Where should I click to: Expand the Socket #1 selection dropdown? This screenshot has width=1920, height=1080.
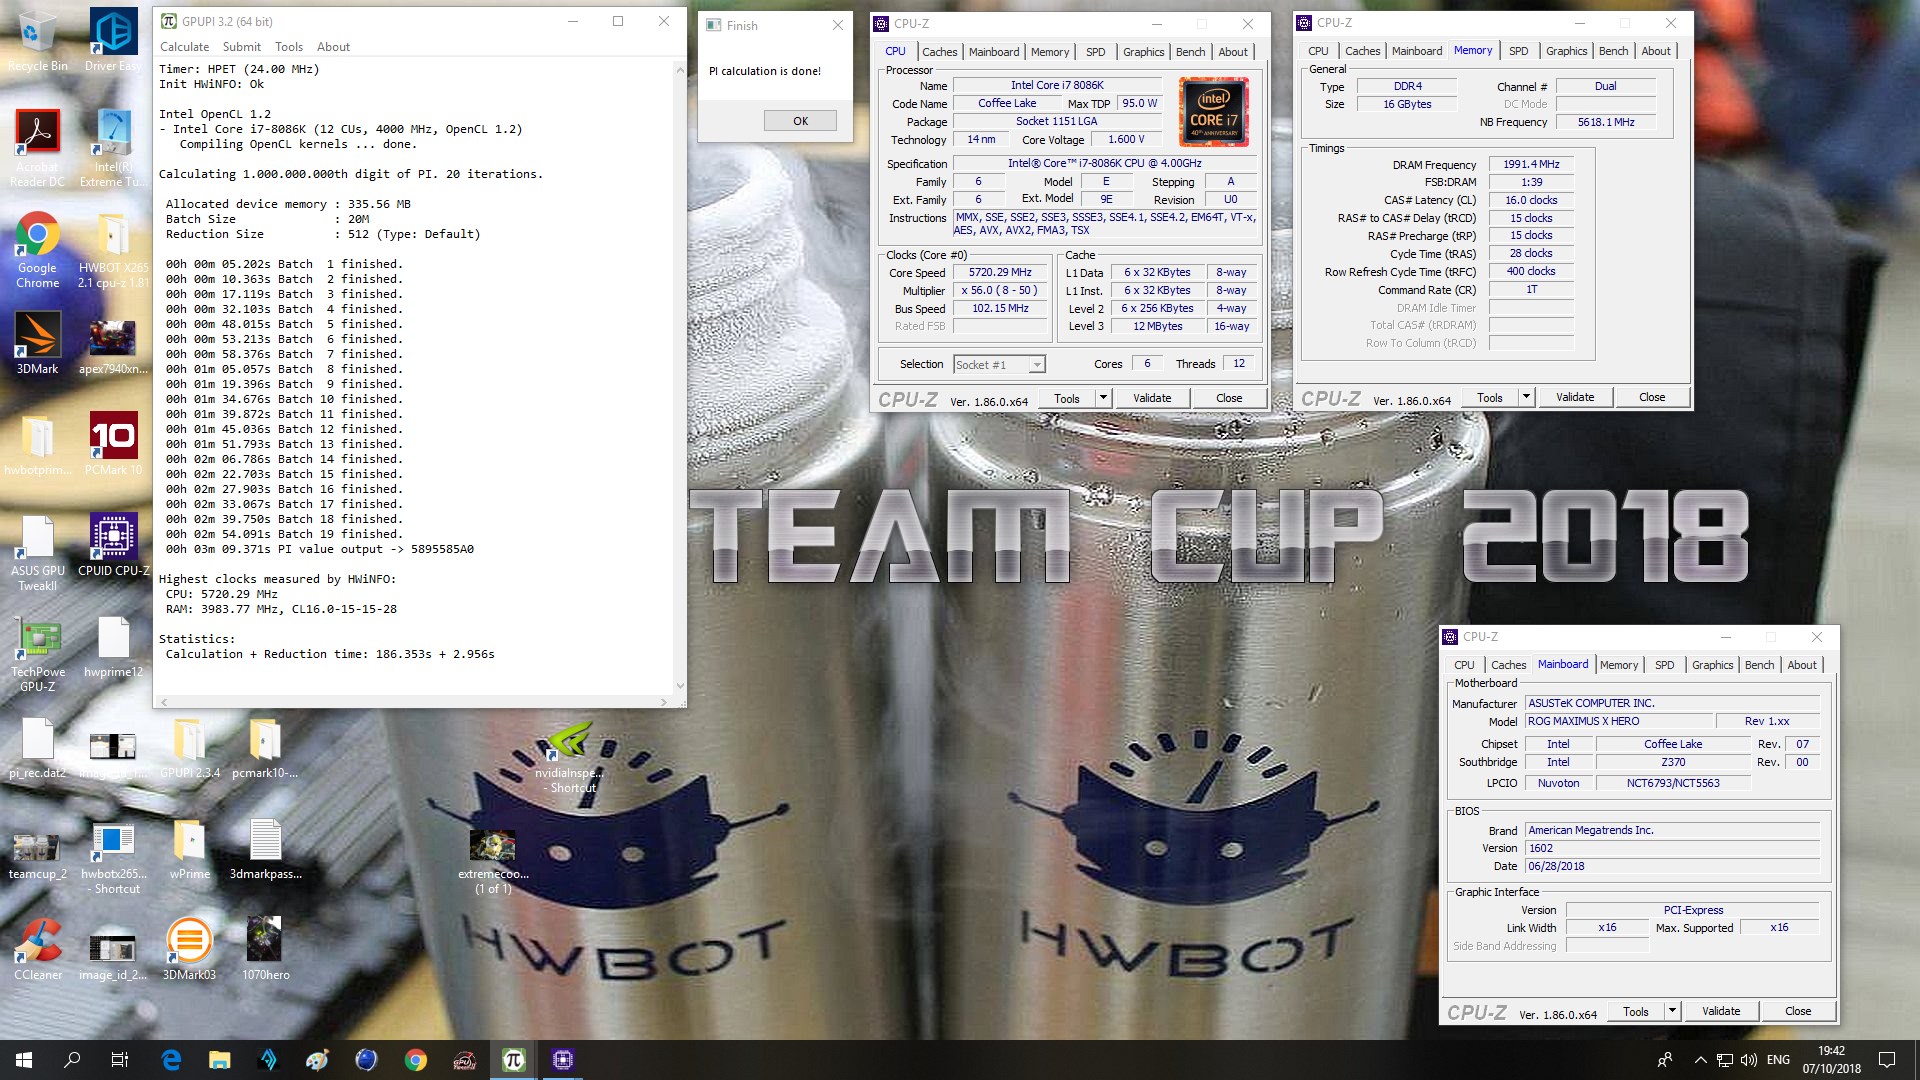click(x=1037, y=365)
